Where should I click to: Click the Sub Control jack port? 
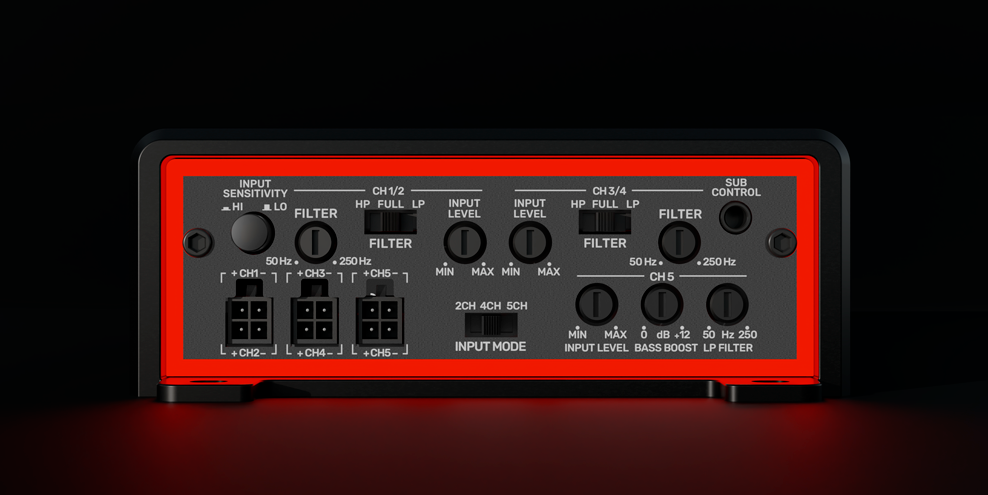[736, 216]
